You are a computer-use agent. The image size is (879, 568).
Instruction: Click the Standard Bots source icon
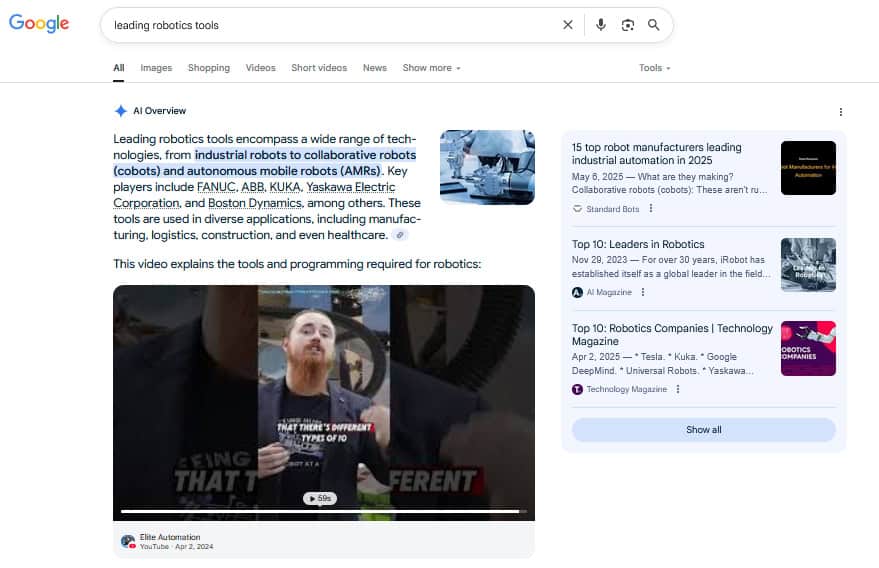pyautogui.click(x=577, y=209)
